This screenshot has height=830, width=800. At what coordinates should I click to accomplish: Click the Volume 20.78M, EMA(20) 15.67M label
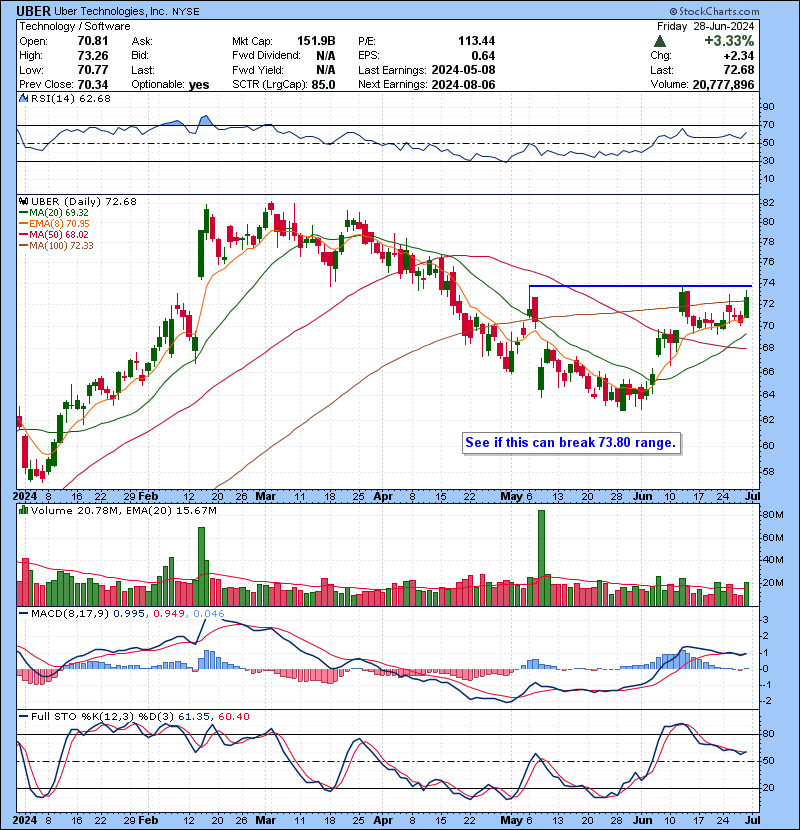124,511
